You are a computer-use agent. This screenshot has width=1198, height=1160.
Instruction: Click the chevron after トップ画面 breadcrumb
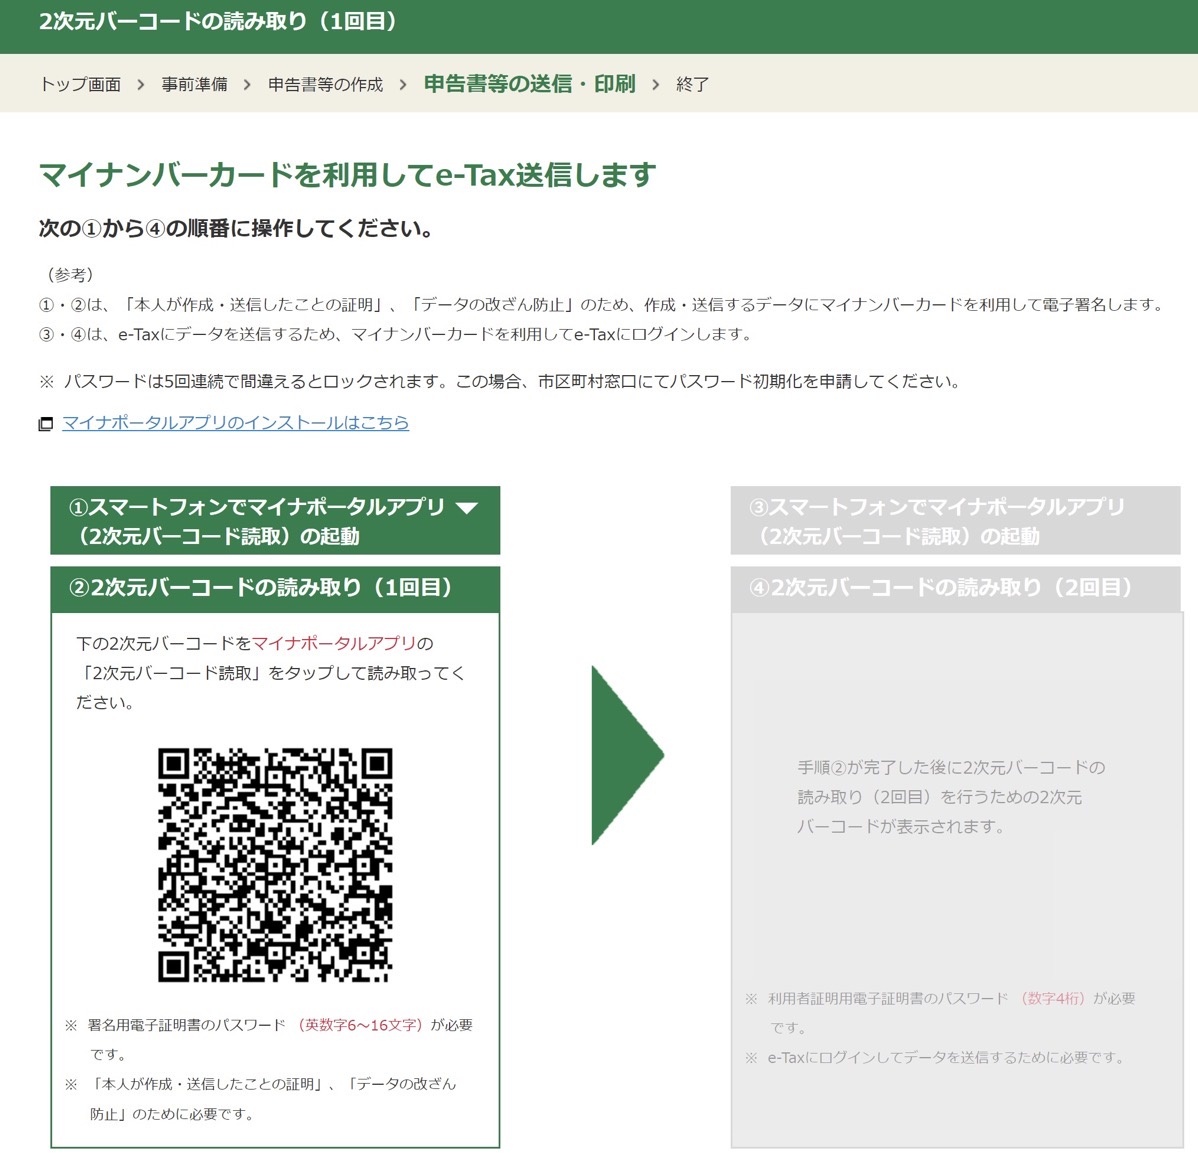coord(141,84)
